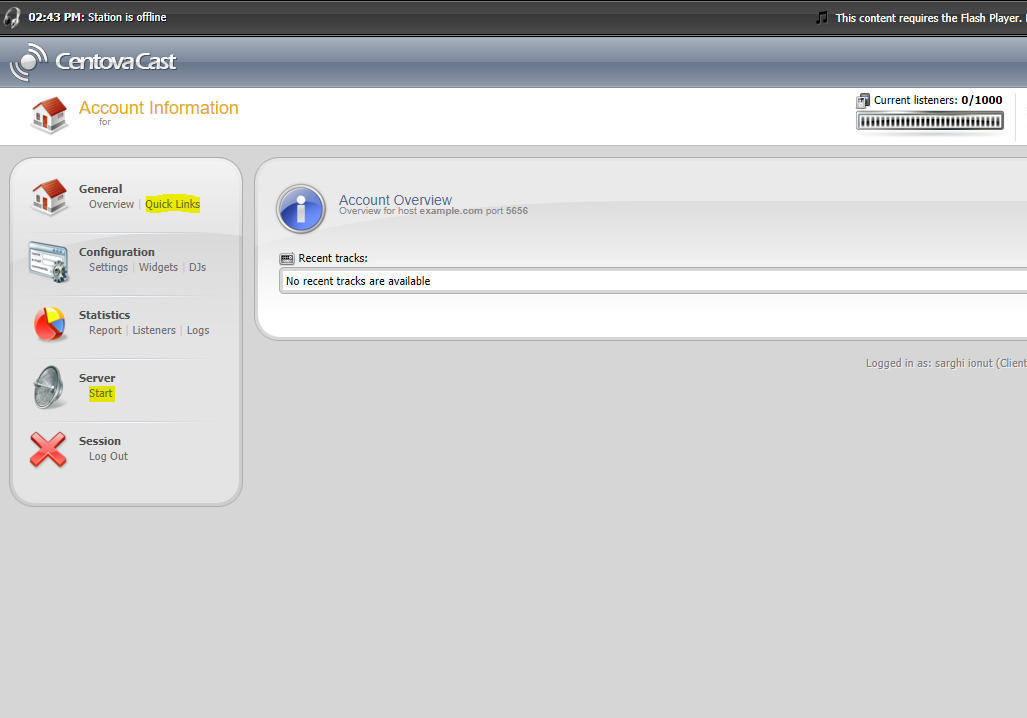
Task: Open the Overview link under General
Action: (x=111, y=204)
